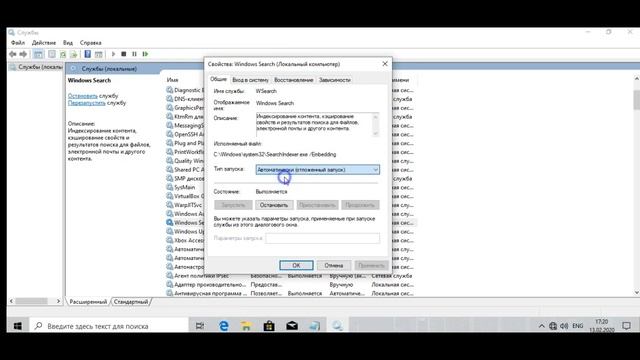Select the VirtualBox service row
Screen dimensions: 640x360
tap(185, 196)
